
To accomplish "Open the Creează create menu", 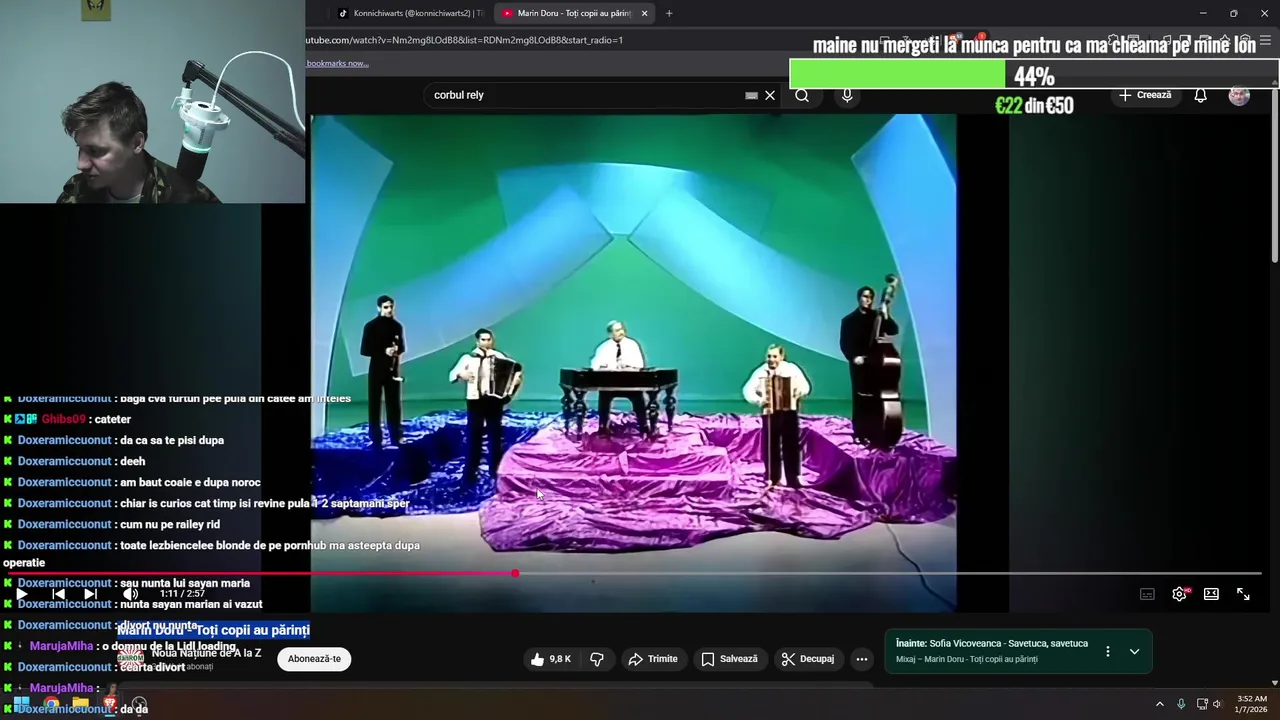I will tap(1145, 95).
